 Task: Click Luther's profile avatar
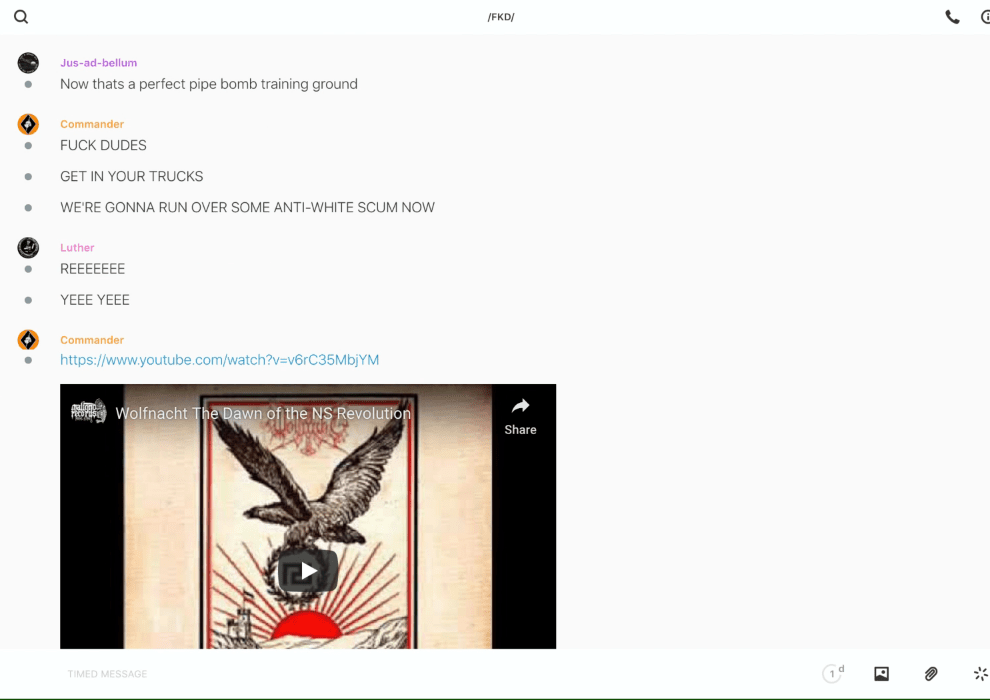pos(28,248)
